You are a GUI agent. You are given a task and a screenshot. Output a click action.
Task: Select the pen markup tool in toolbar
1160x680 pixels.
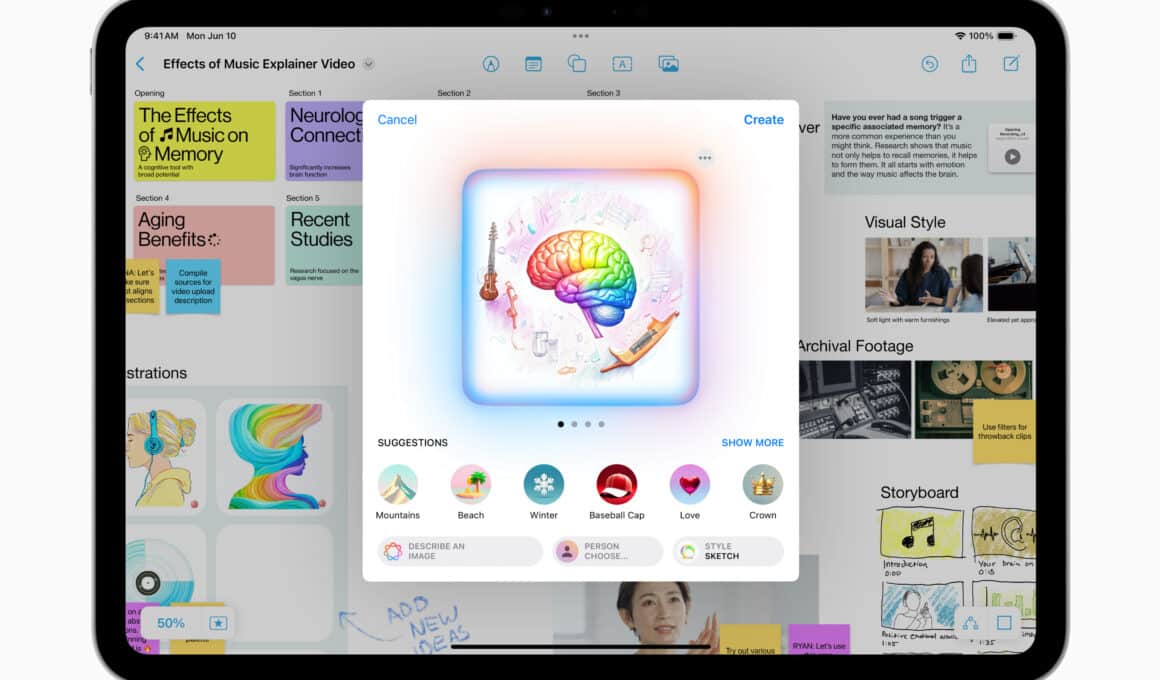[x=490, y=64]
